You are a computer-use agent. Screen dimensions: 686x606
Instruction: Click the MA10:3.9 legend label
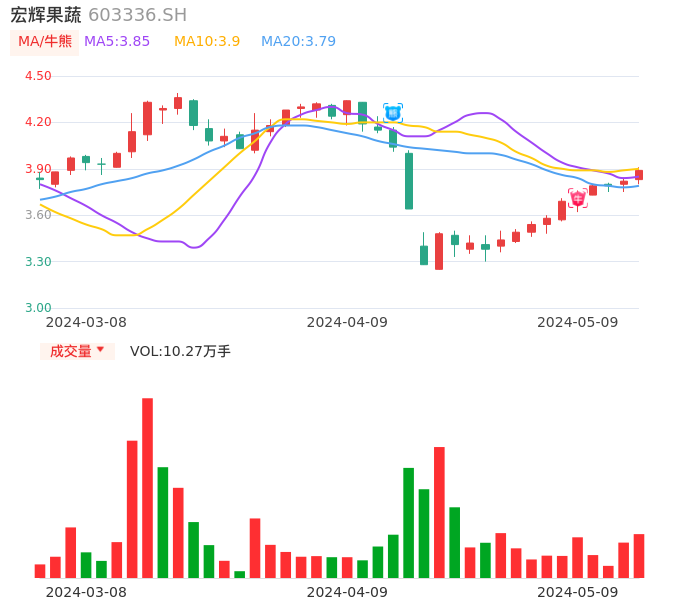207,42
